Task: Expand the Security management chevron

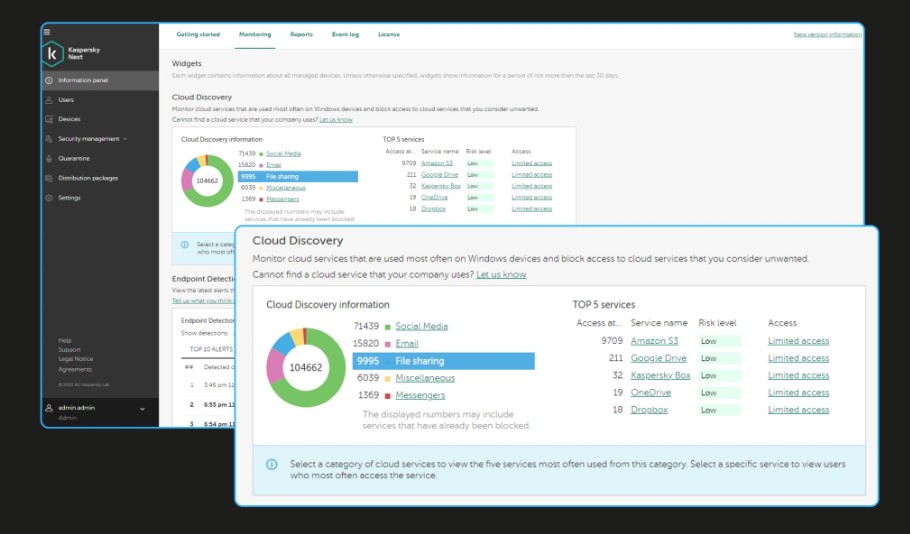Action: point(126,139)
